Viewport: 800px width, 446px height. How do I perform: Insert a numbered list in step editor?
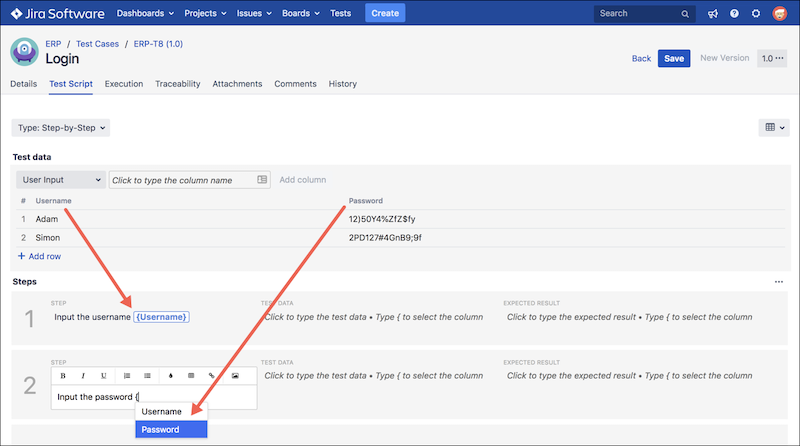127,376
